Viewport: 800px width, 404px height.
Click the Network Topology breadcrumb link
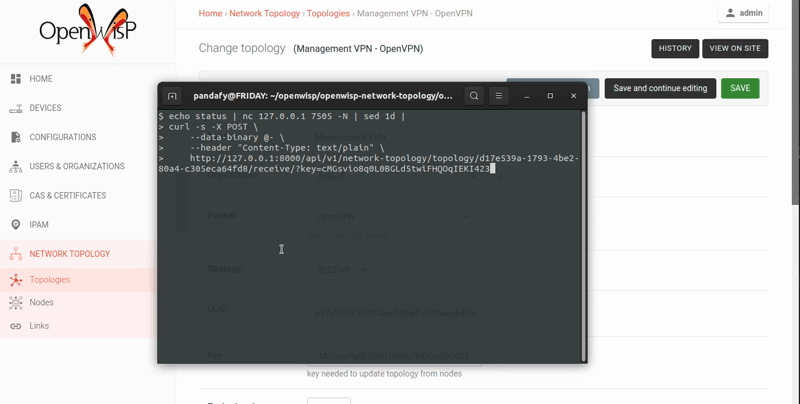point(264,13)
